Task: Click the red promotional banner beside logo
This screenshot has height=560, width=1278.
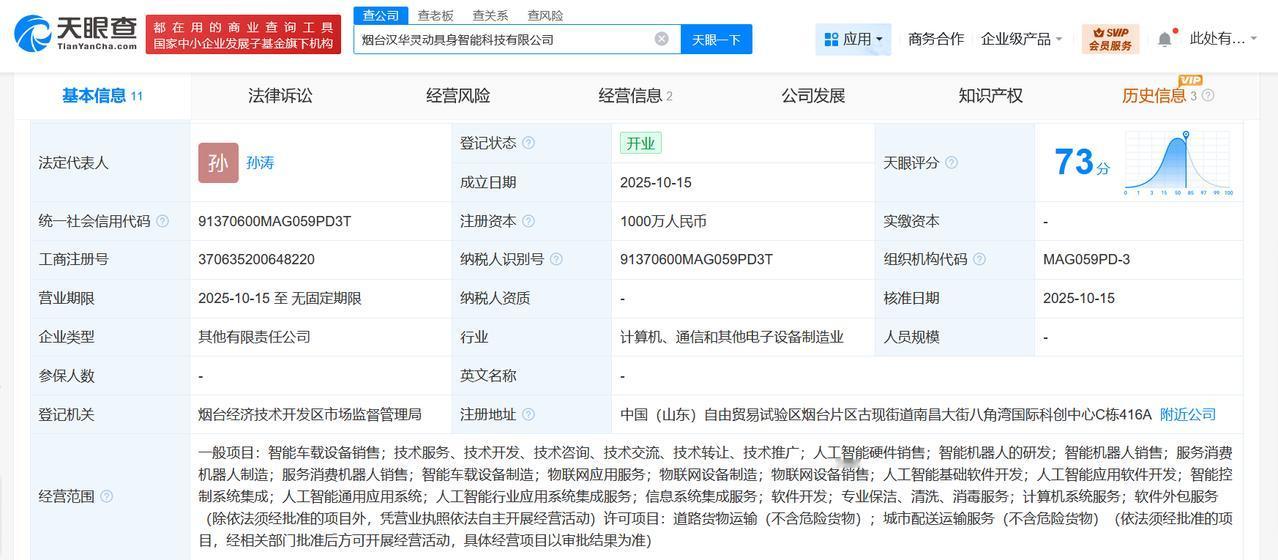Action: click(x=243, y=34)
